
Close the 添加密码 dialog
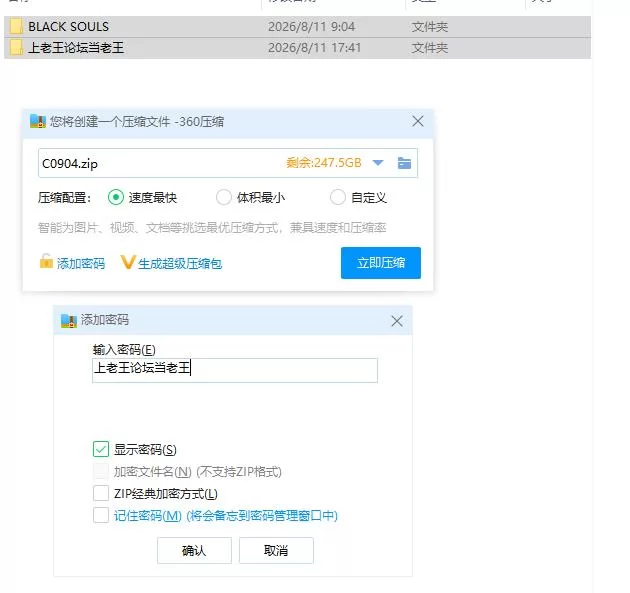[x=397, y=321]
